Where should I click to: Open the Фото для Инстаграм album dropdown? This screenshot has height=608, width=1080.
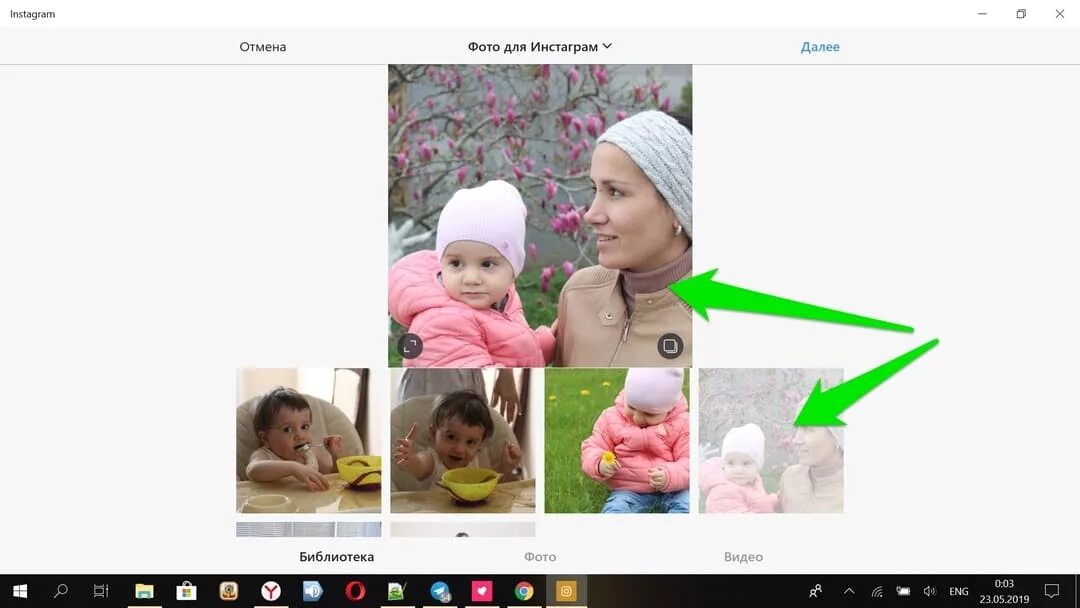pyautogui.click(x=539, y=47)
